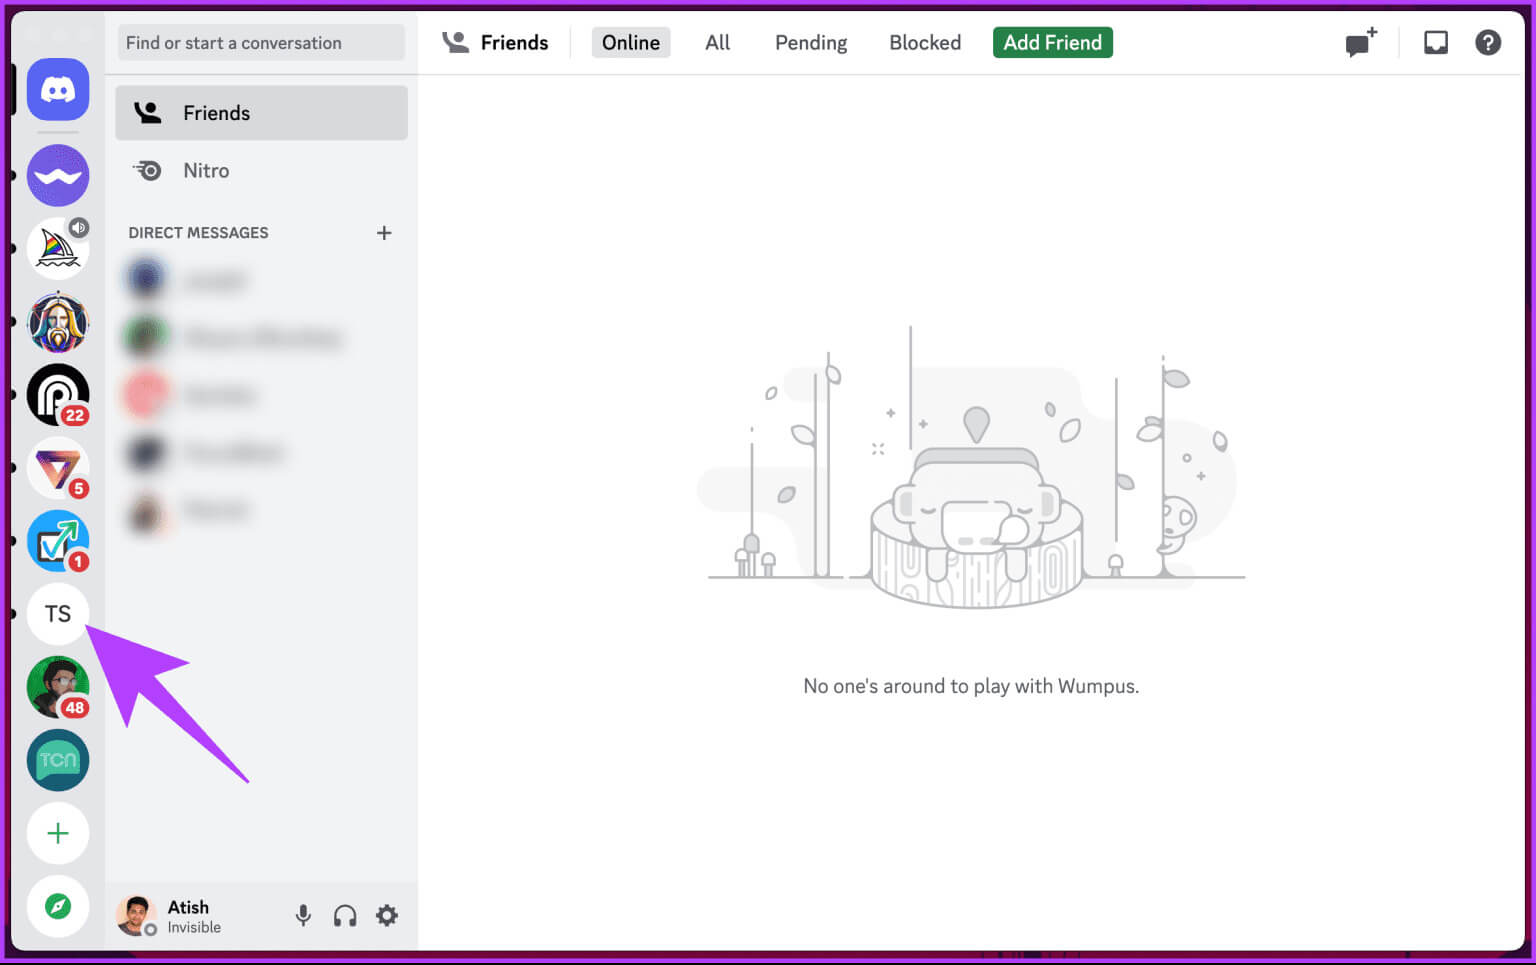Switch to the Blocked tab

tap(925, 43)
